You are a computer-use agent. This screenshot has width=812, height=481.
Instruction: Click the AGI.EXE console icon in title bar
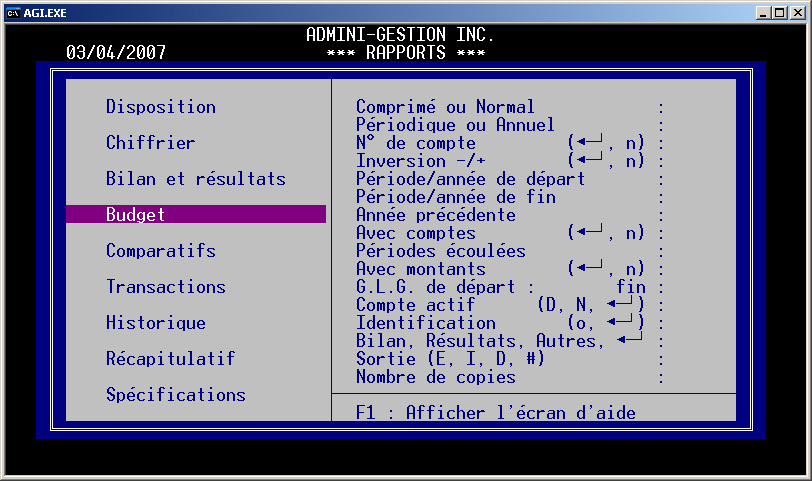[13, 12]
